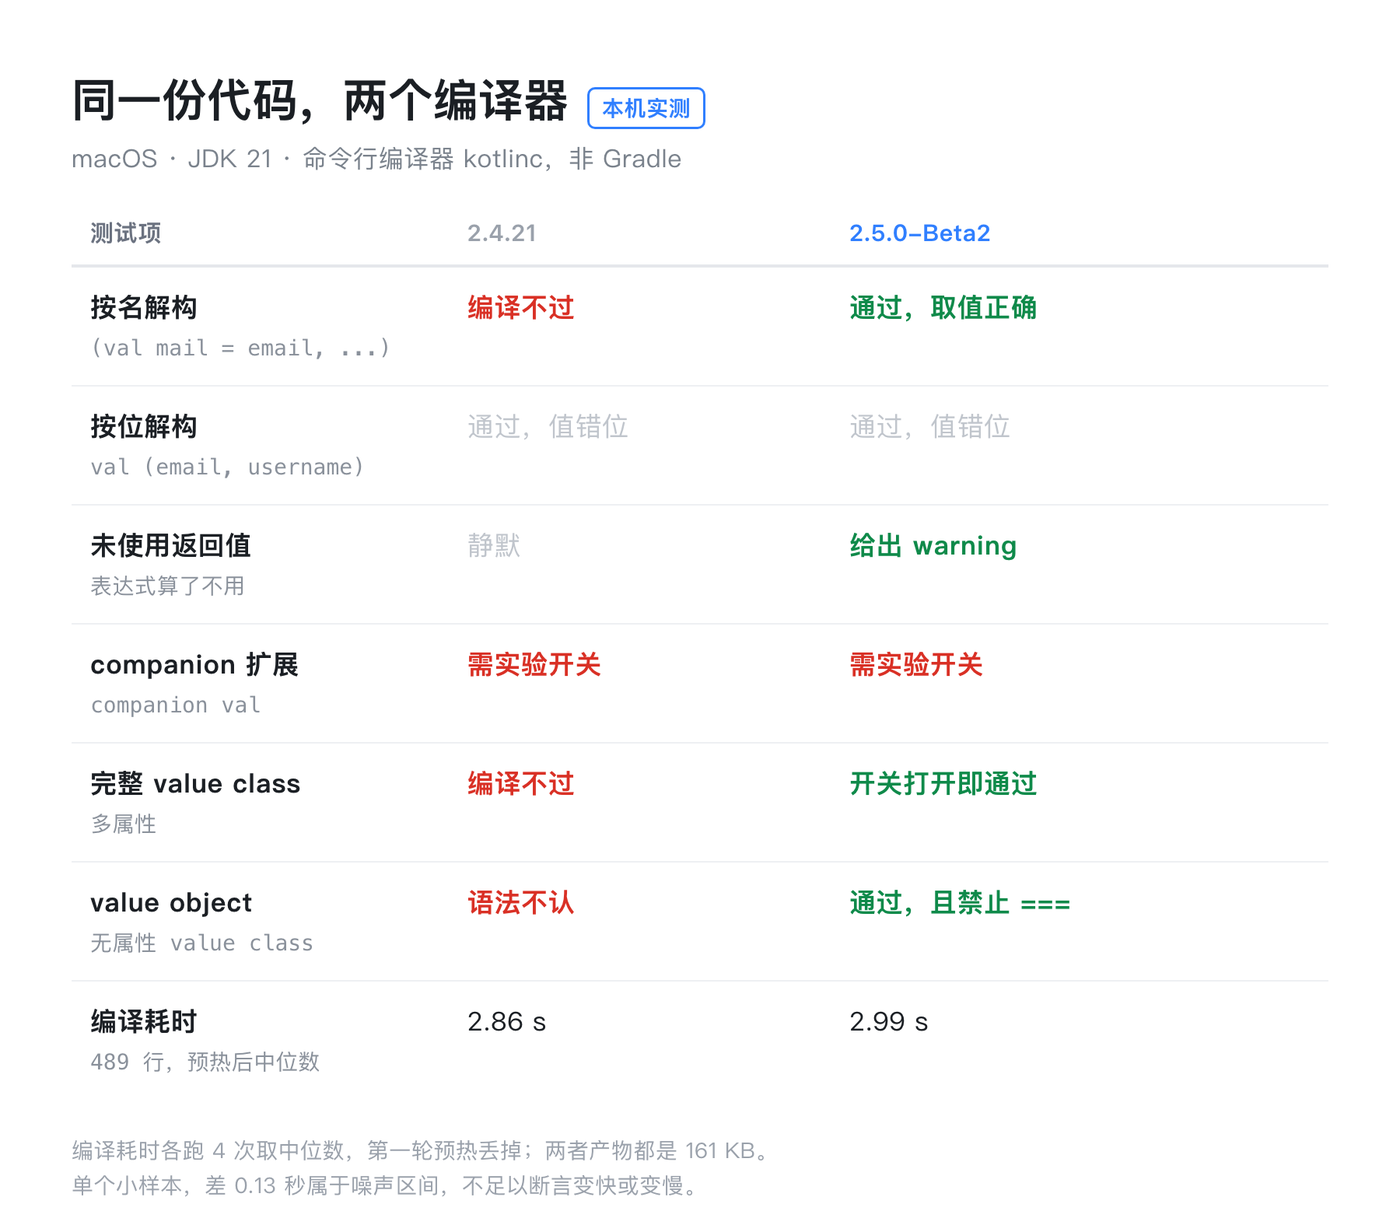1400x1225 pixels.
Task: Click 需实验开关 under the 2.4.21 column
Action: [x=534, y=665]
